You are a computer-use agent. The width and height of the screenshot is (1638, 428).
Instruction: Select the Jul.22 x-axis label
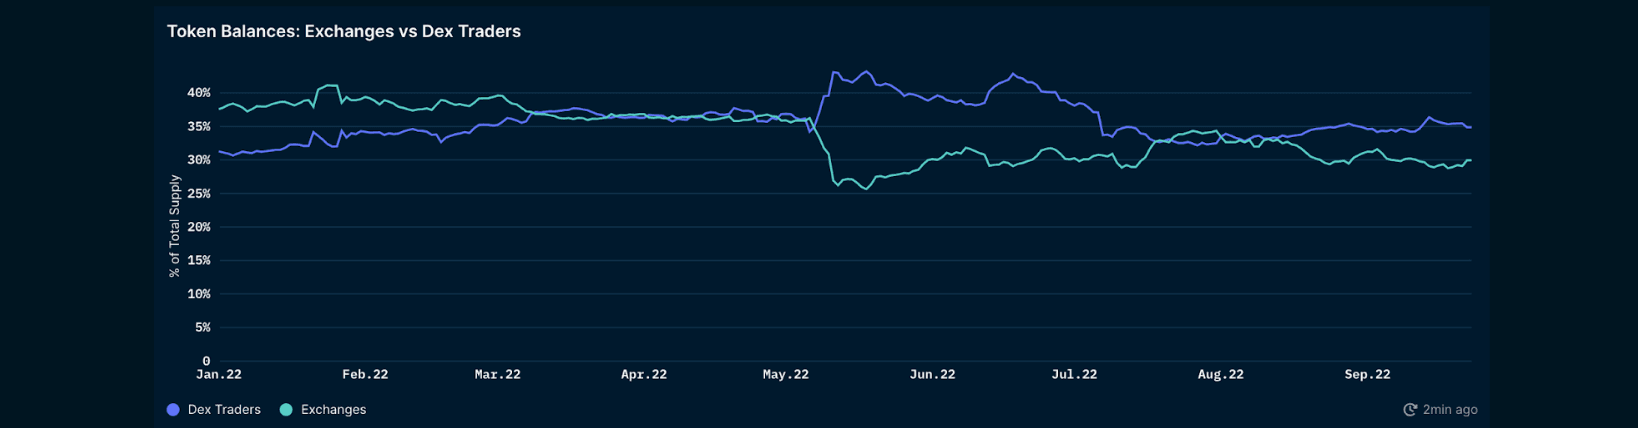coord(1074,375)
